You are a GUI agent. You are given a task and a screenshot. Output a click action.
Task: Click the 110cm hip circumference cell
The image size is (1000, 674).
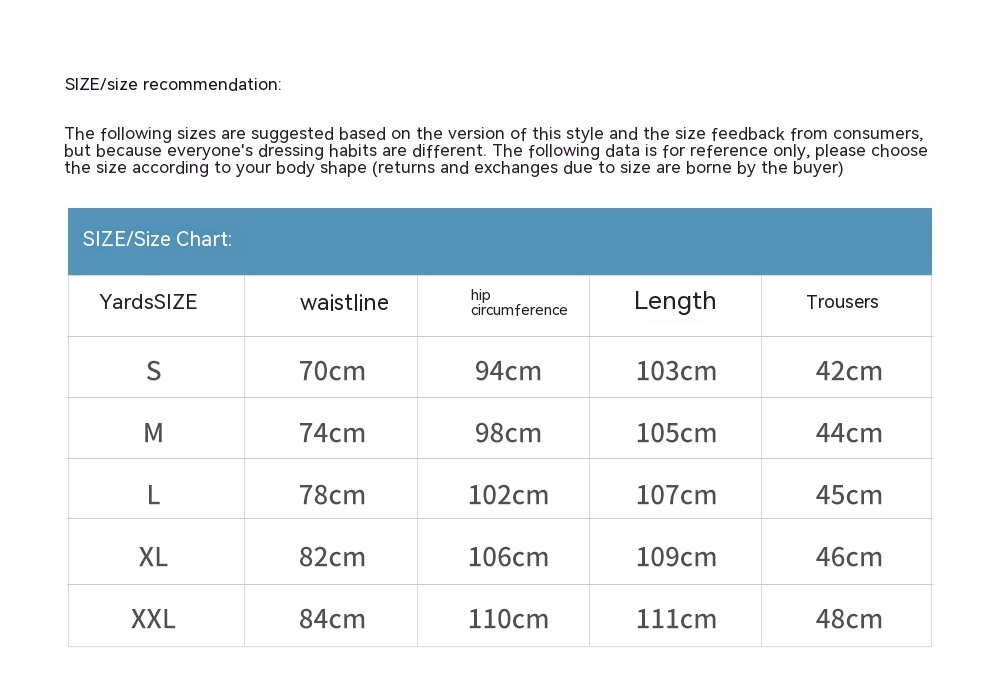[508, 619]
